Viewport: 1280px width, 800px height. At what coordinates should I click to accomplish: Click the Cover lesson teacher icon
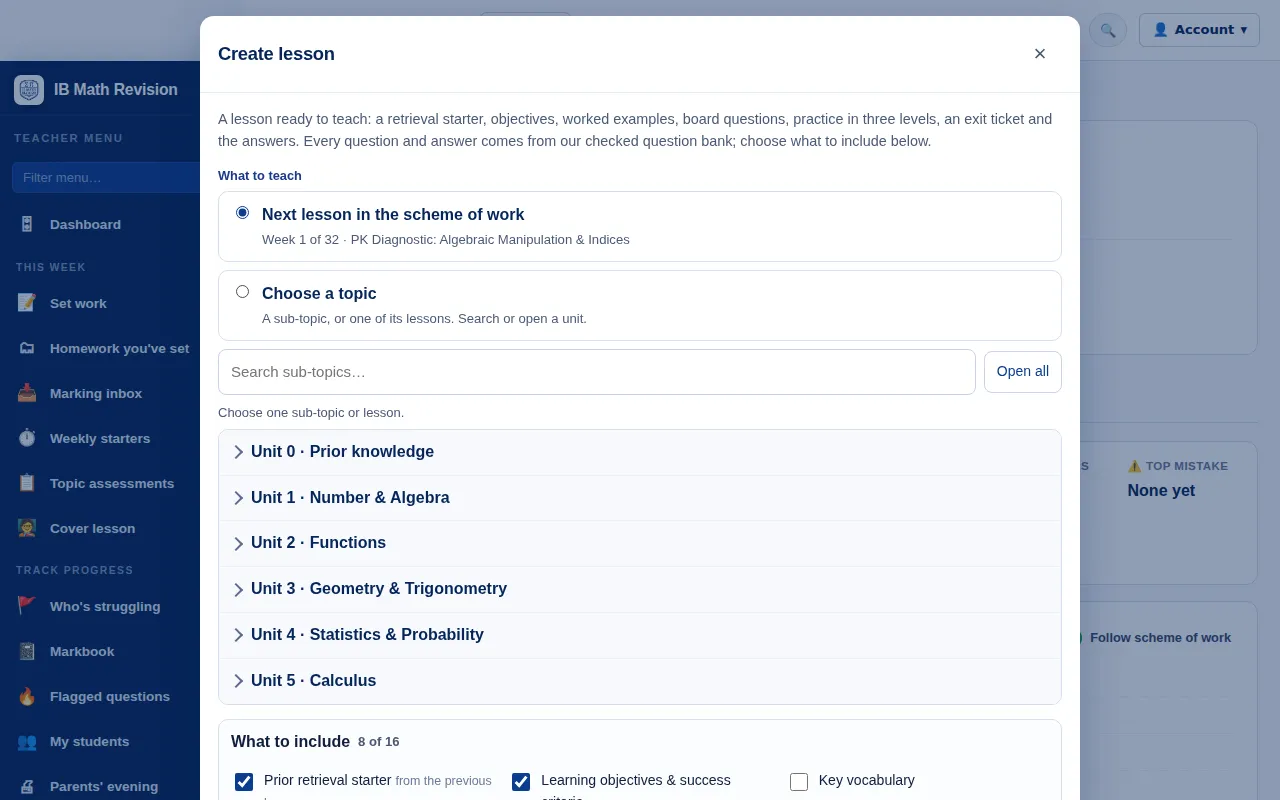click(x=27, y=528)
